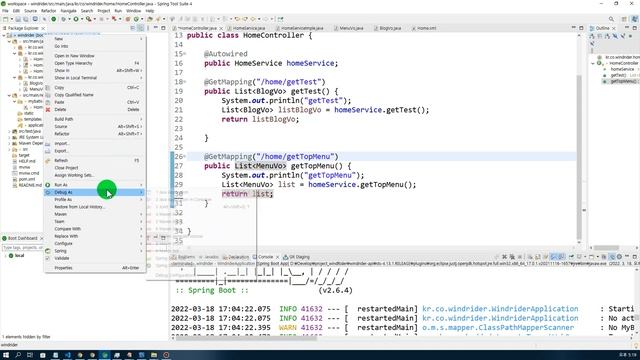Screen dimensions: 640x360
Task: Open the Declaration view tab
Action: [x=236, y=257]
